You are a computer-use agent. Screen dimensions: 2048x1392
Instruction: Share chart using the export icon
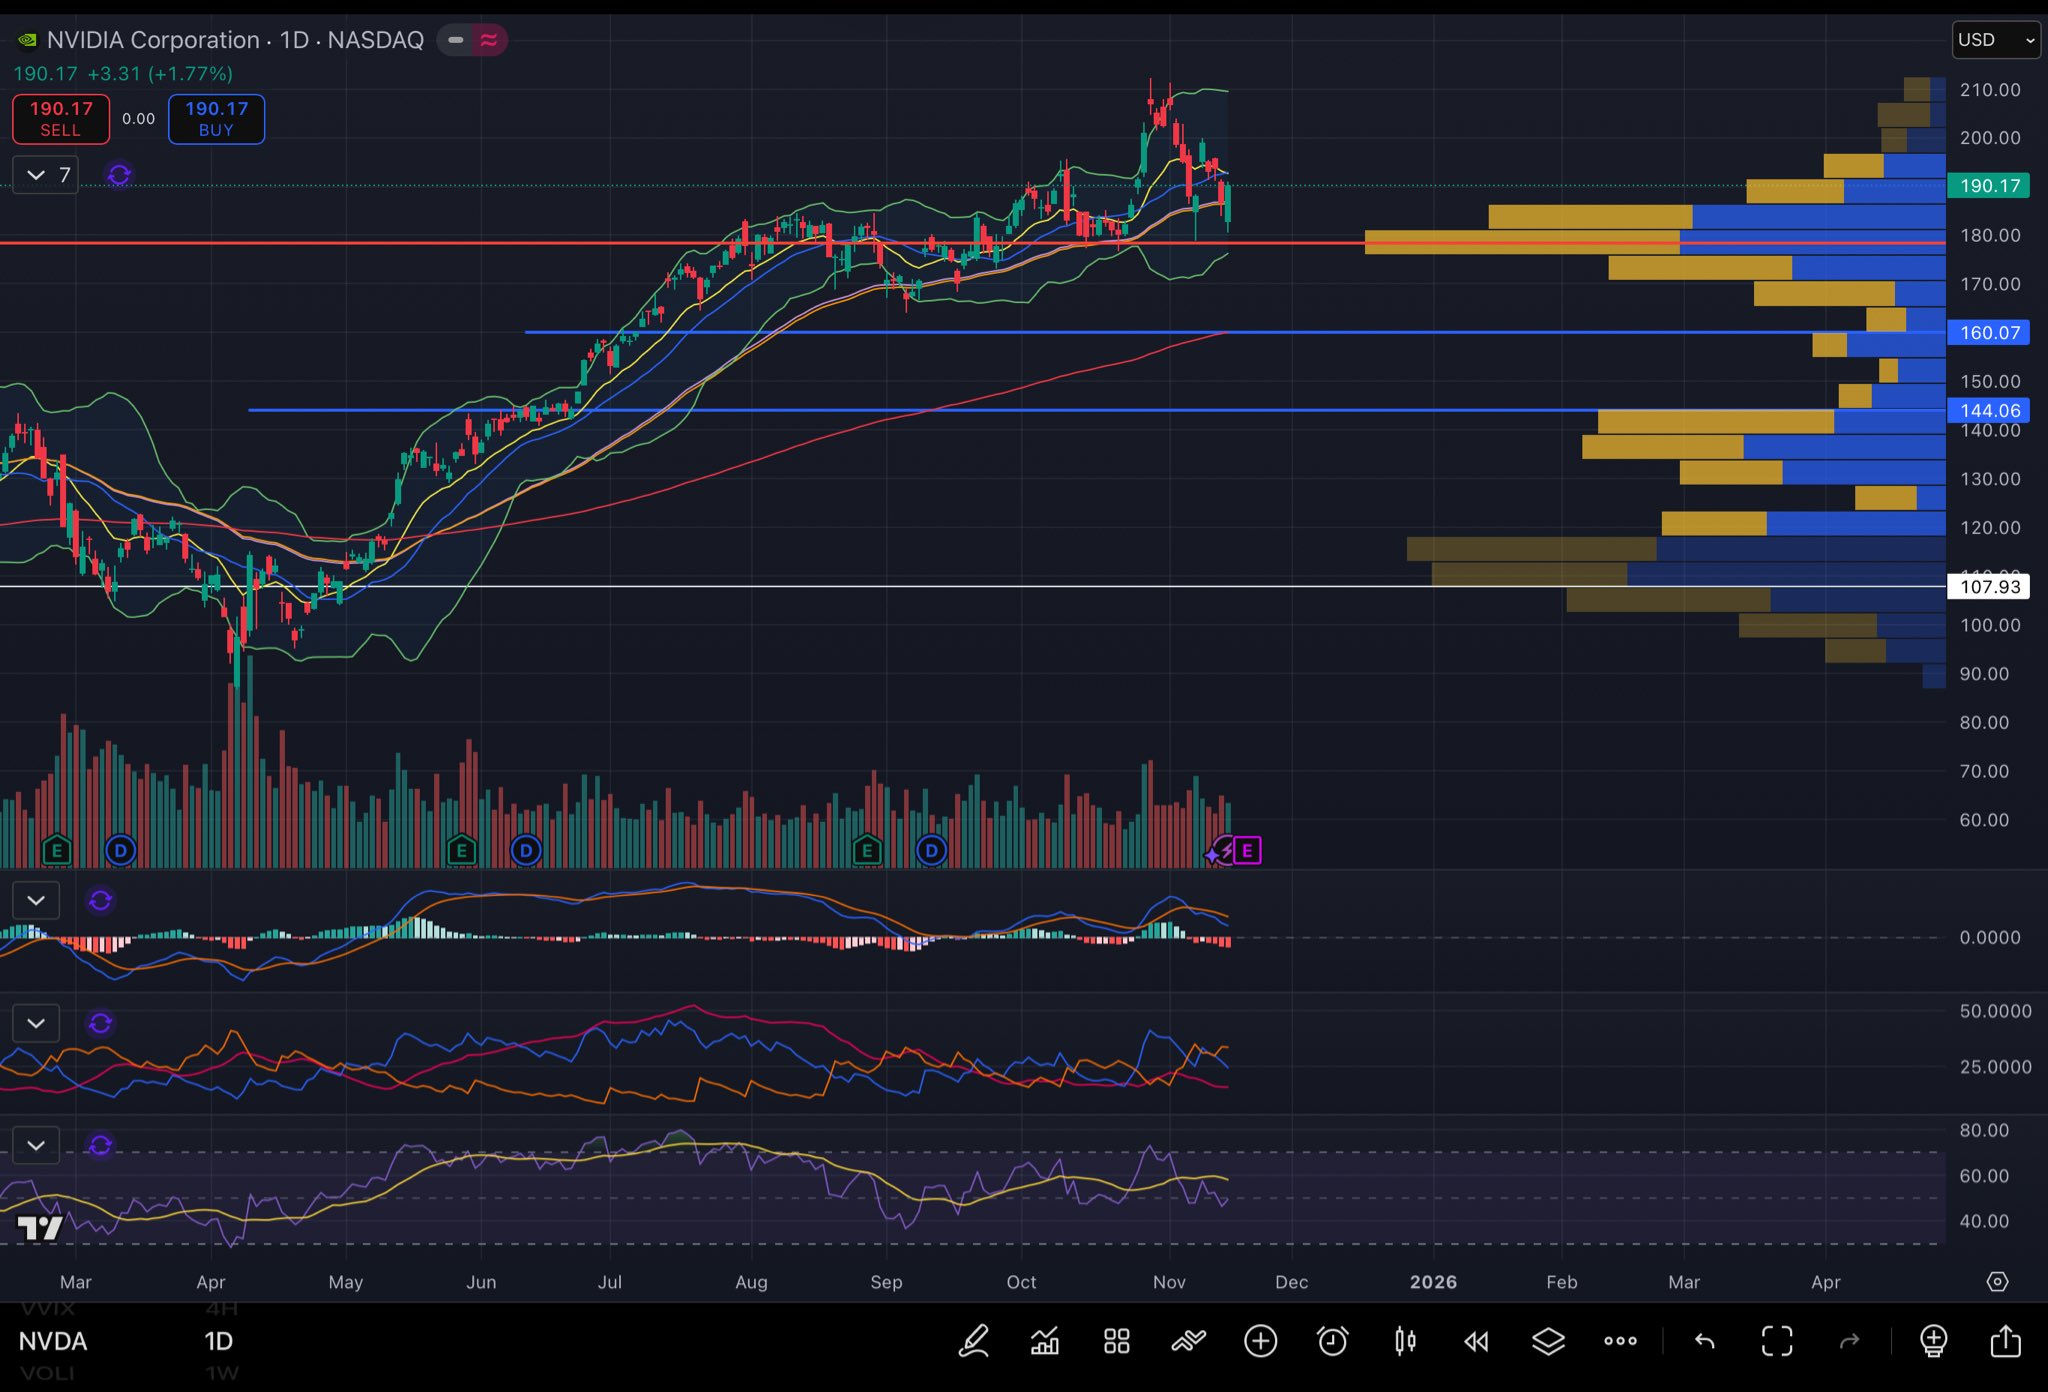coord(2005,1341)
